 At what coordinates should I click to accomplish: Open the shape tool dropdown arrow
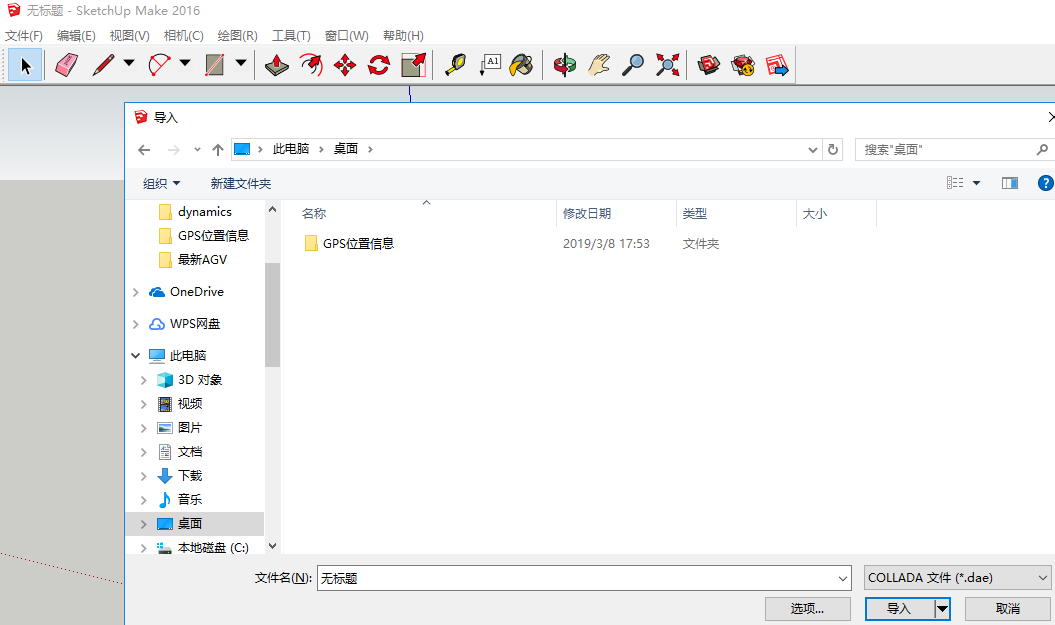click(241, 64)
